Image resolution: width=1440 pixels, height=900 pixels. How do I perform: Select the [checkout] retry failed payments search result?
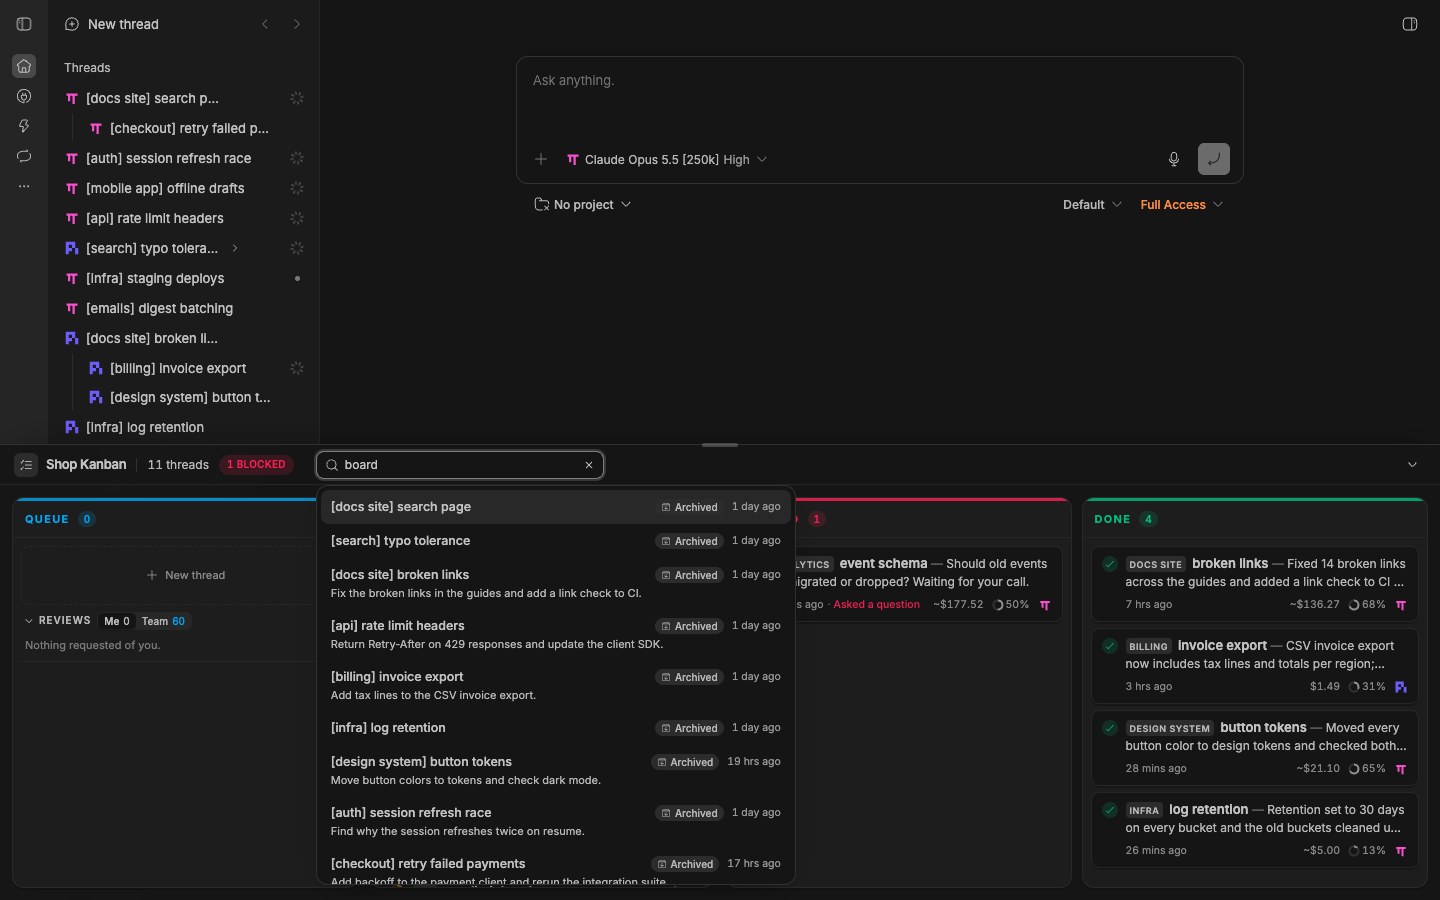[x=556, y=867]
